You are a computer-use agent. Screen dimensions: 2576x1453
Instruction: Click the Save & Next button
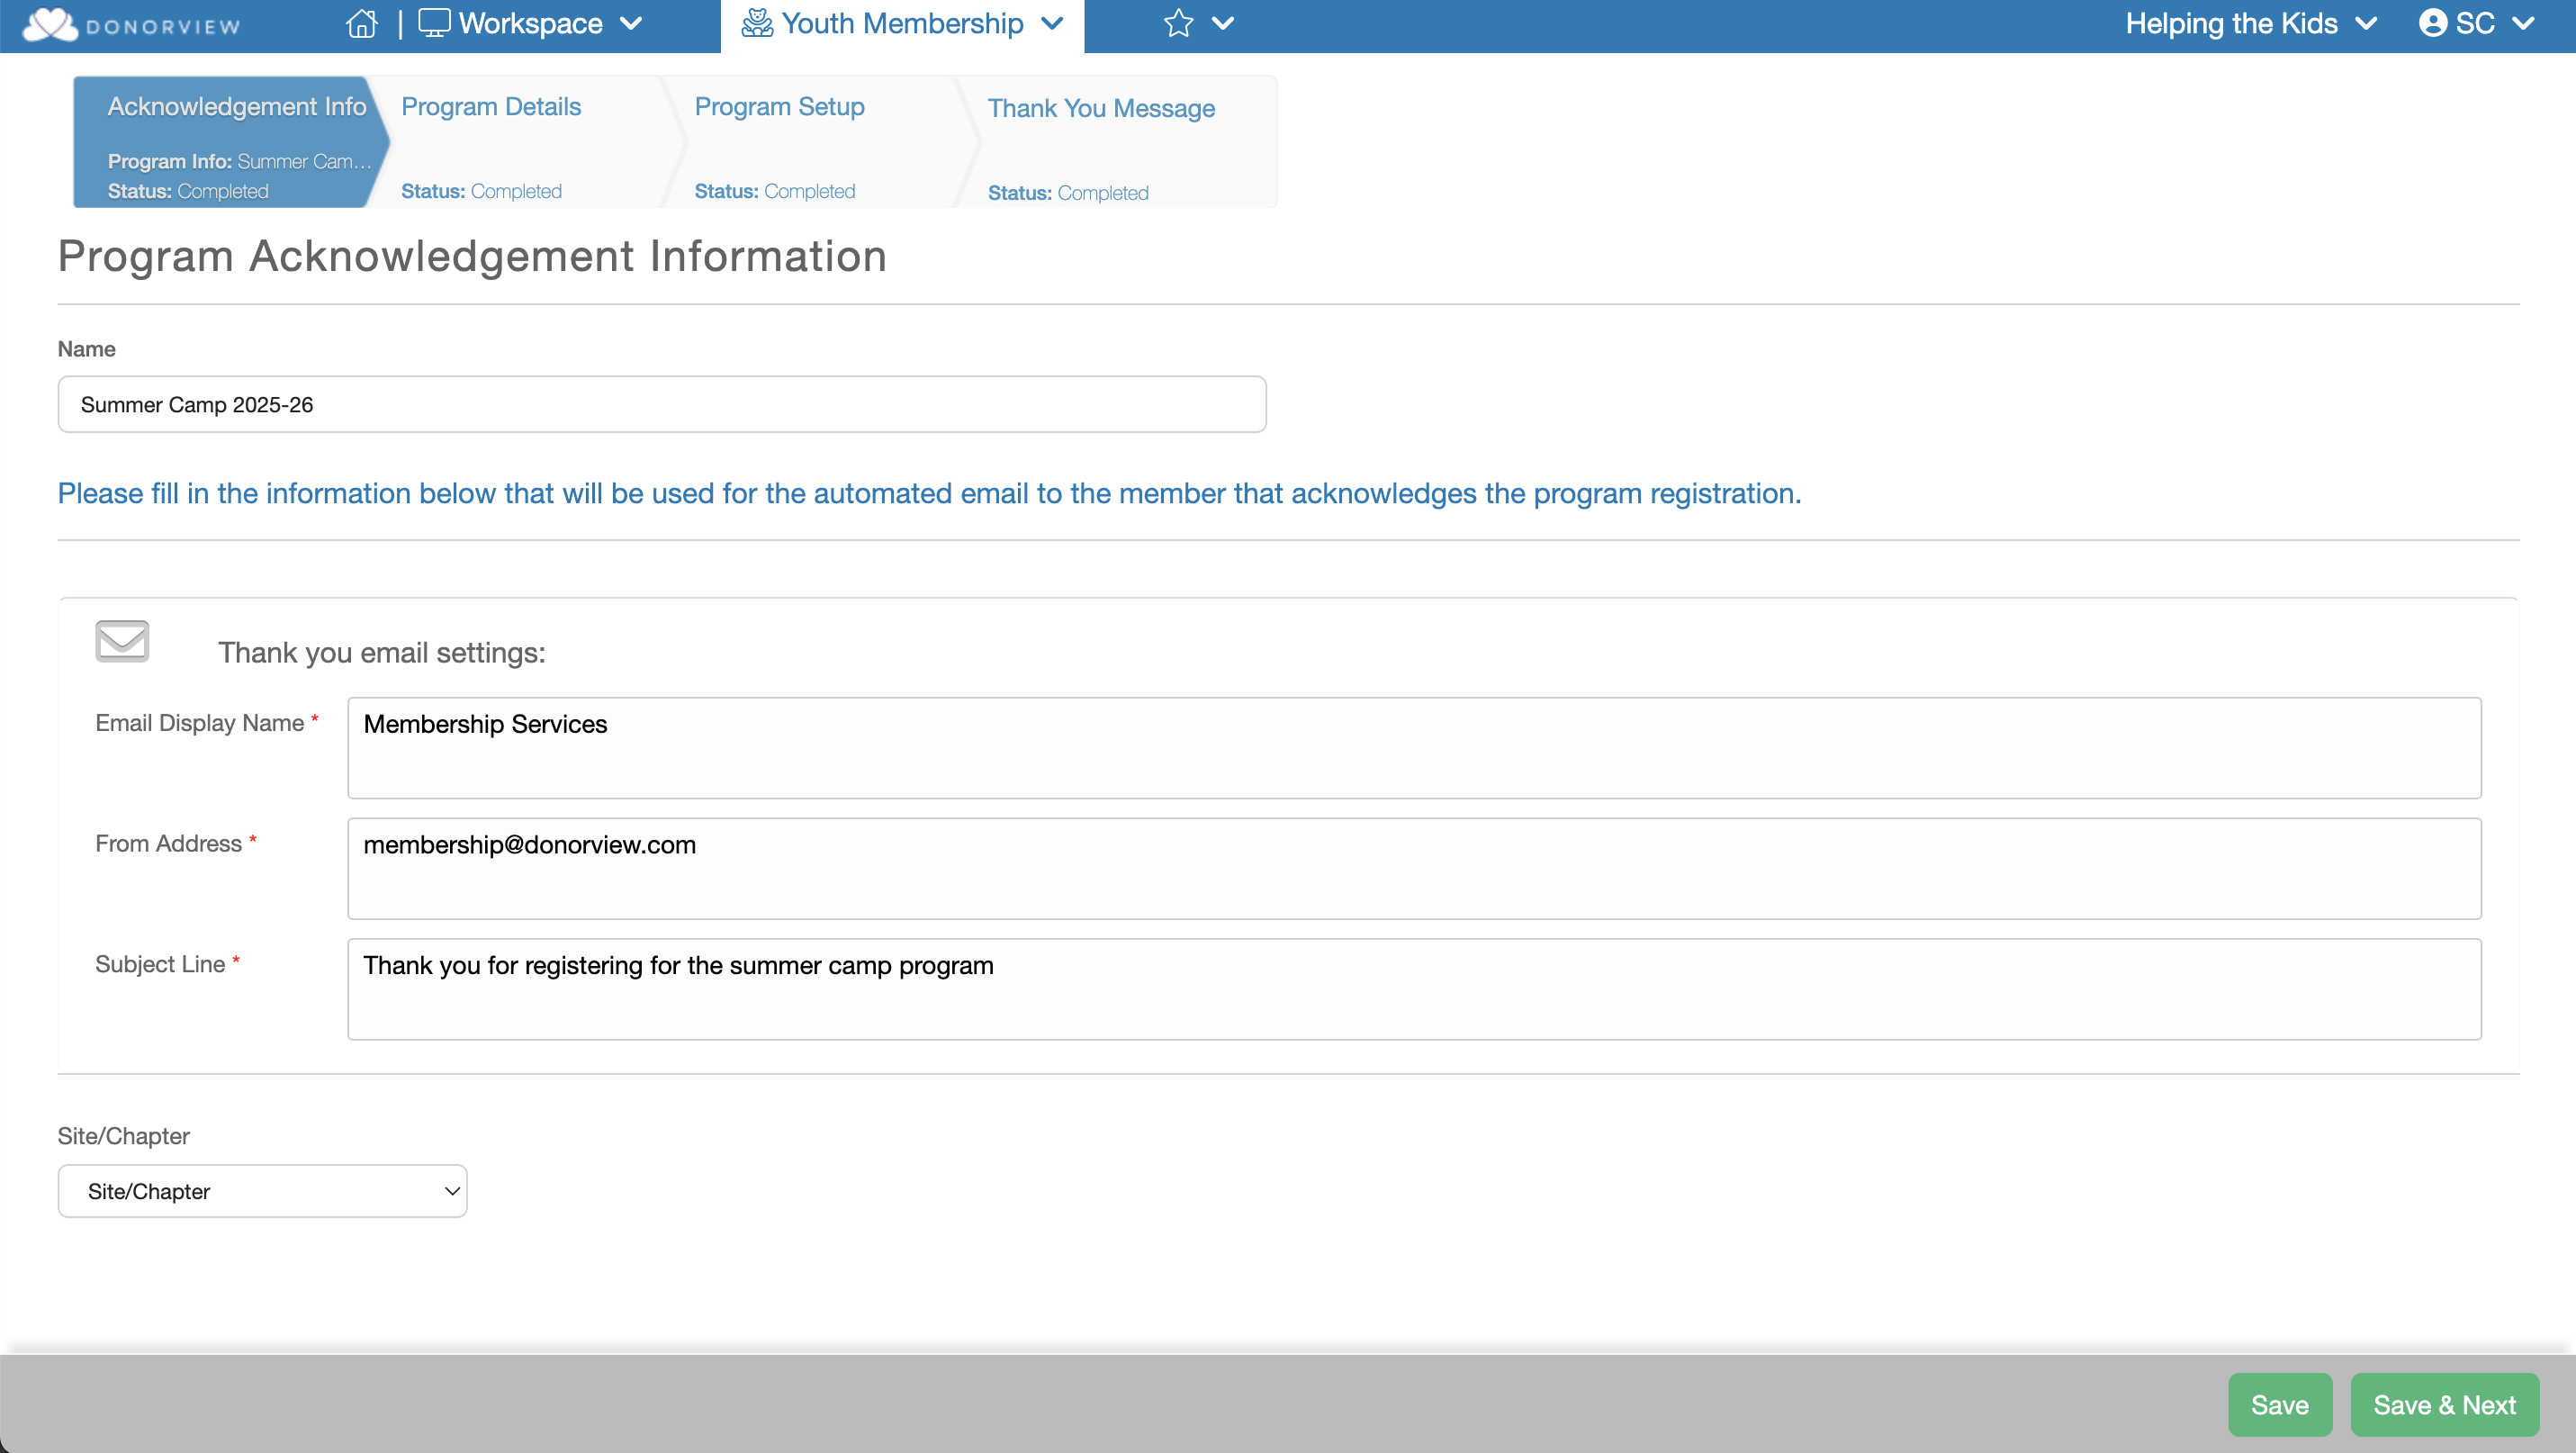pyautogui.click(x=2443, y=1404)
